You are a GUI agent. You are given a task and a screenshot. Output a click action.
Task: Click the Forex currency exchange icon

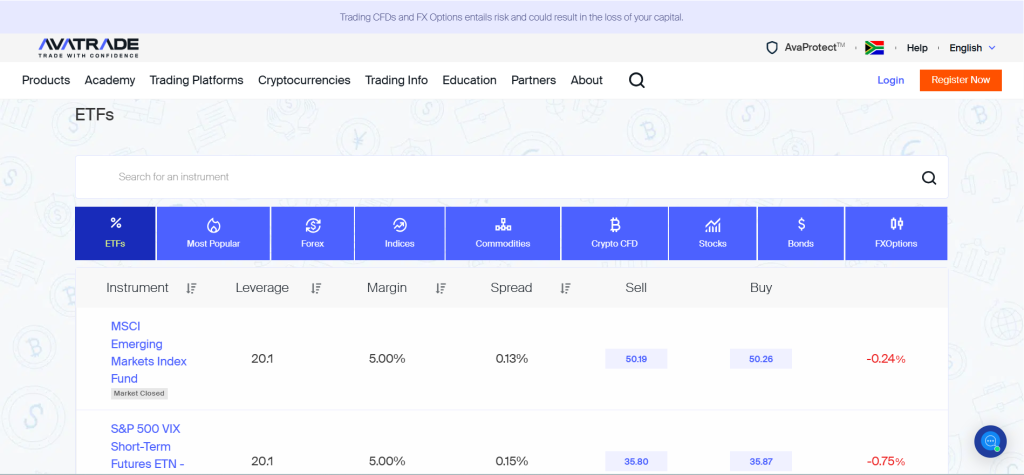point(312,225)
